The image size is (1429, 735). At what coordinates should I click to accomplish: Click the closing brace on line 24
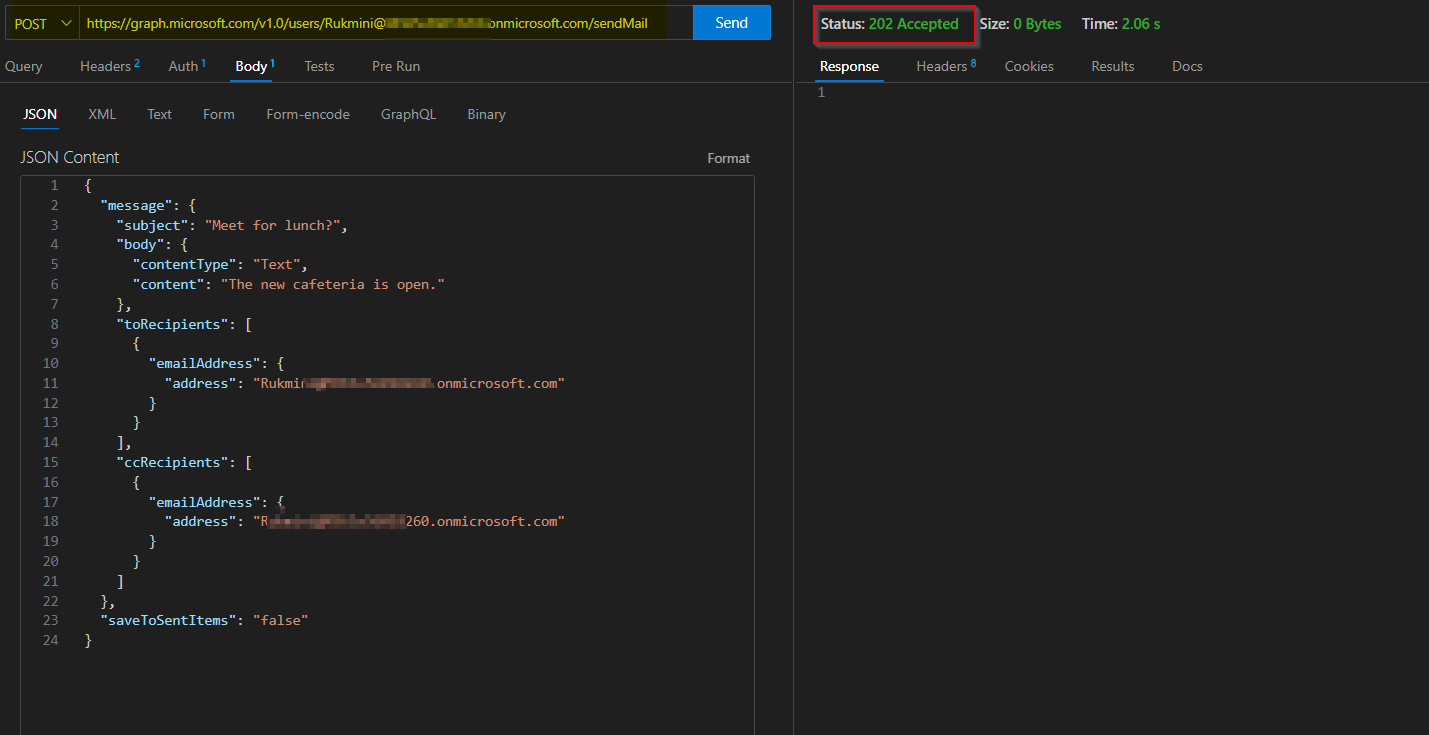(x=88, y=640)
